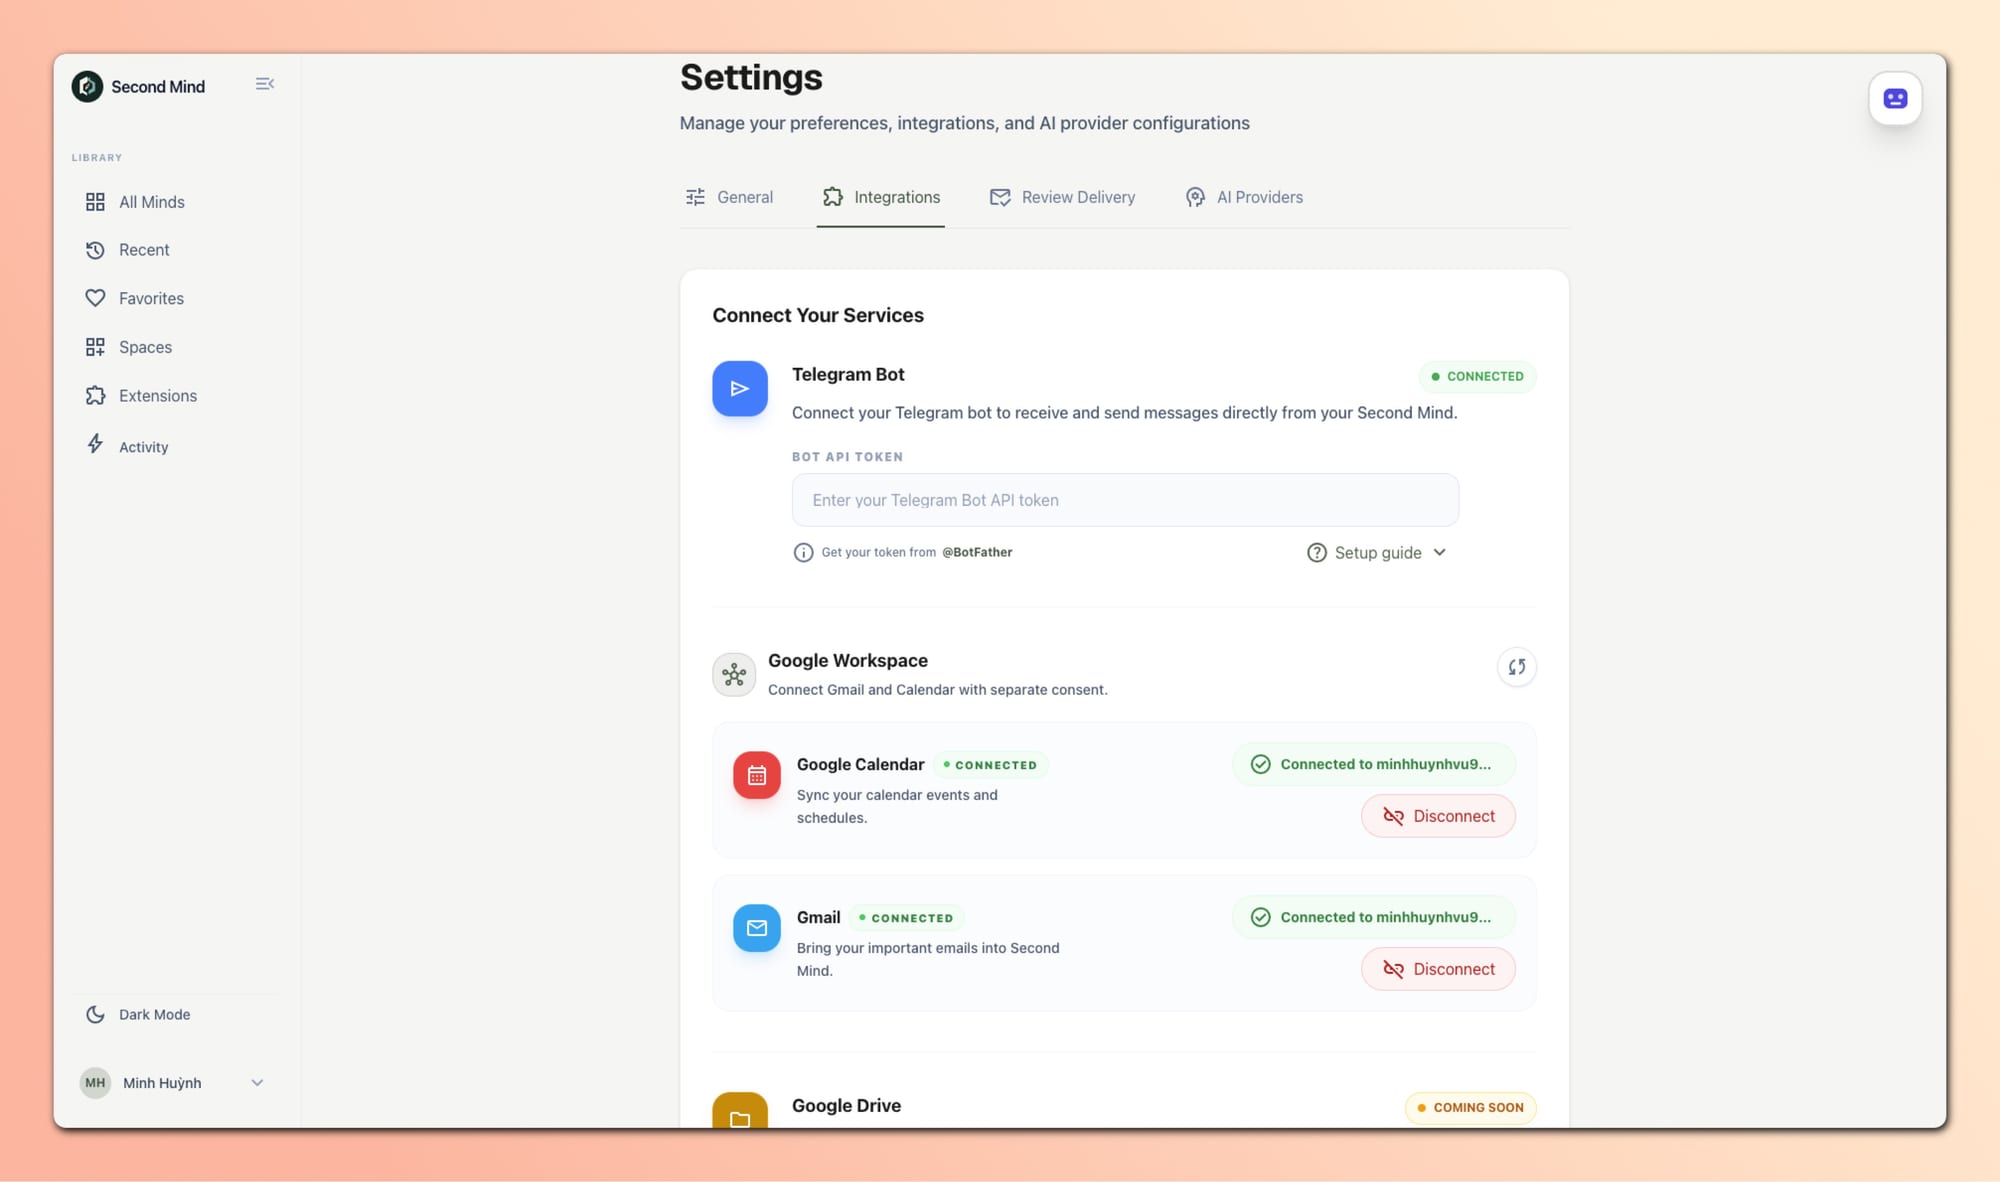Refresh Google Workspace with the sync icon
Screen dimensions: 2000x1182
click(x=1517, y=667)
